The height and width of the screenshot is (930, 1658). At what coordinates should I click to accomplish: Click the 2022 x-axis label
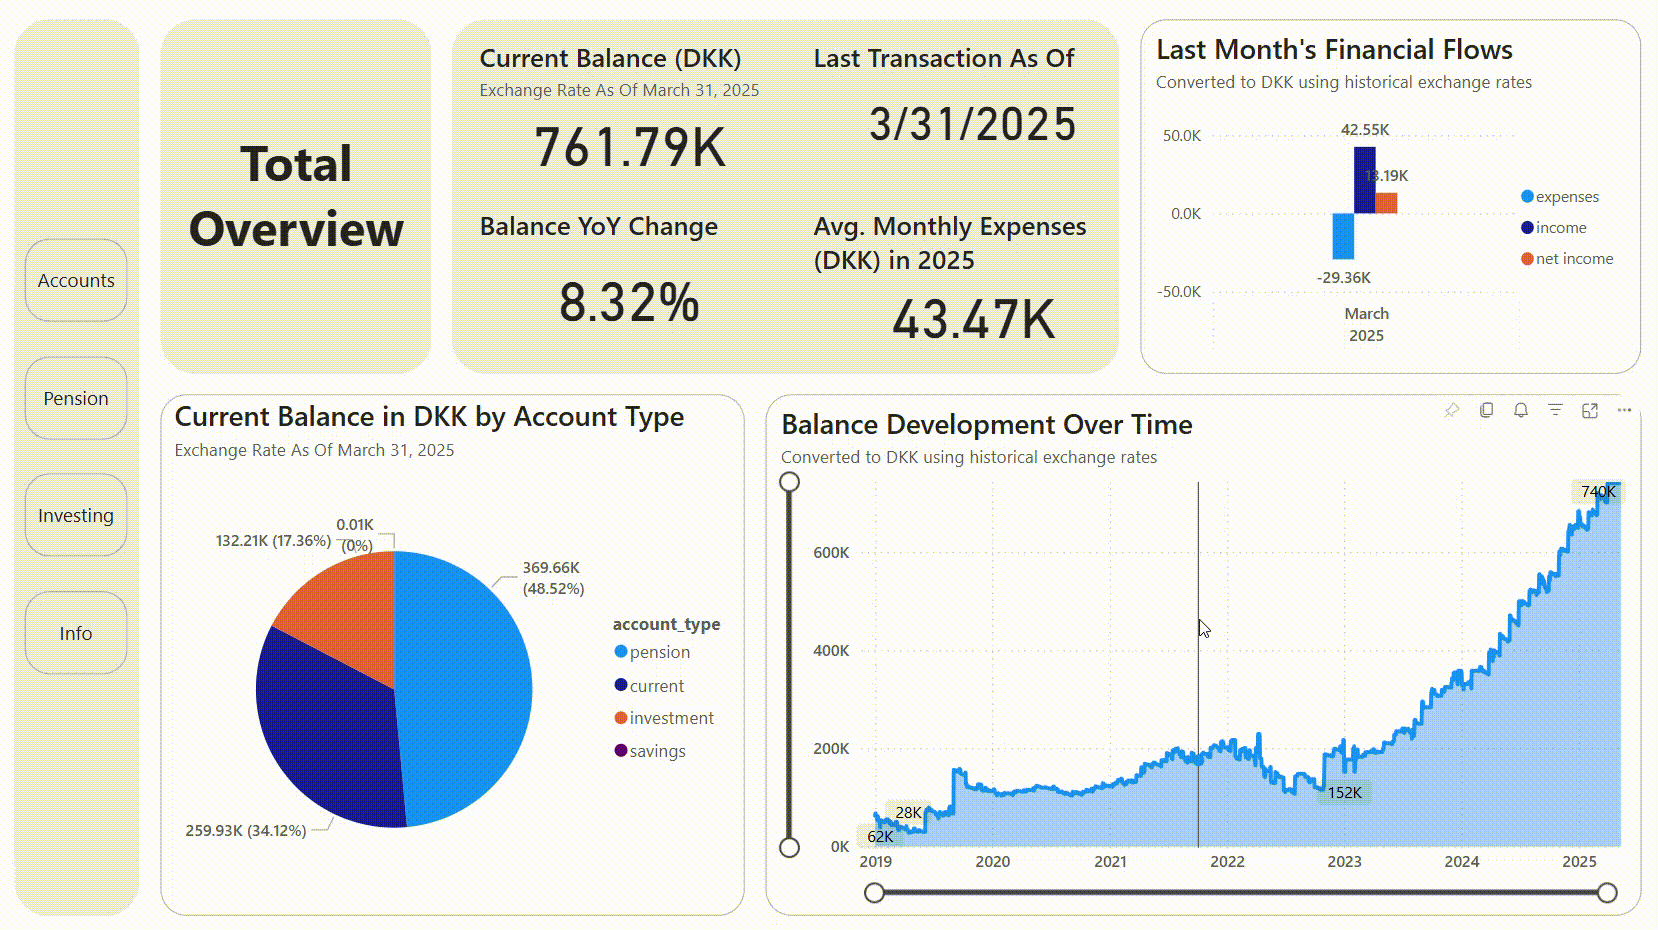(x=1227, y=861)
